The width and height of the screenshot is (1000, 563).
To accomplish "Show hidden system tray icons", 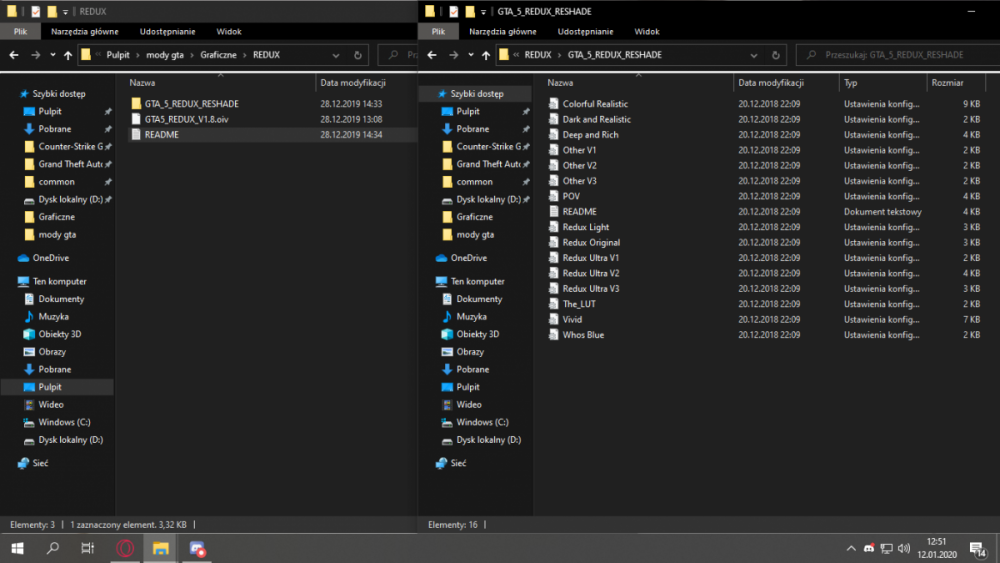I will point(851,548).
